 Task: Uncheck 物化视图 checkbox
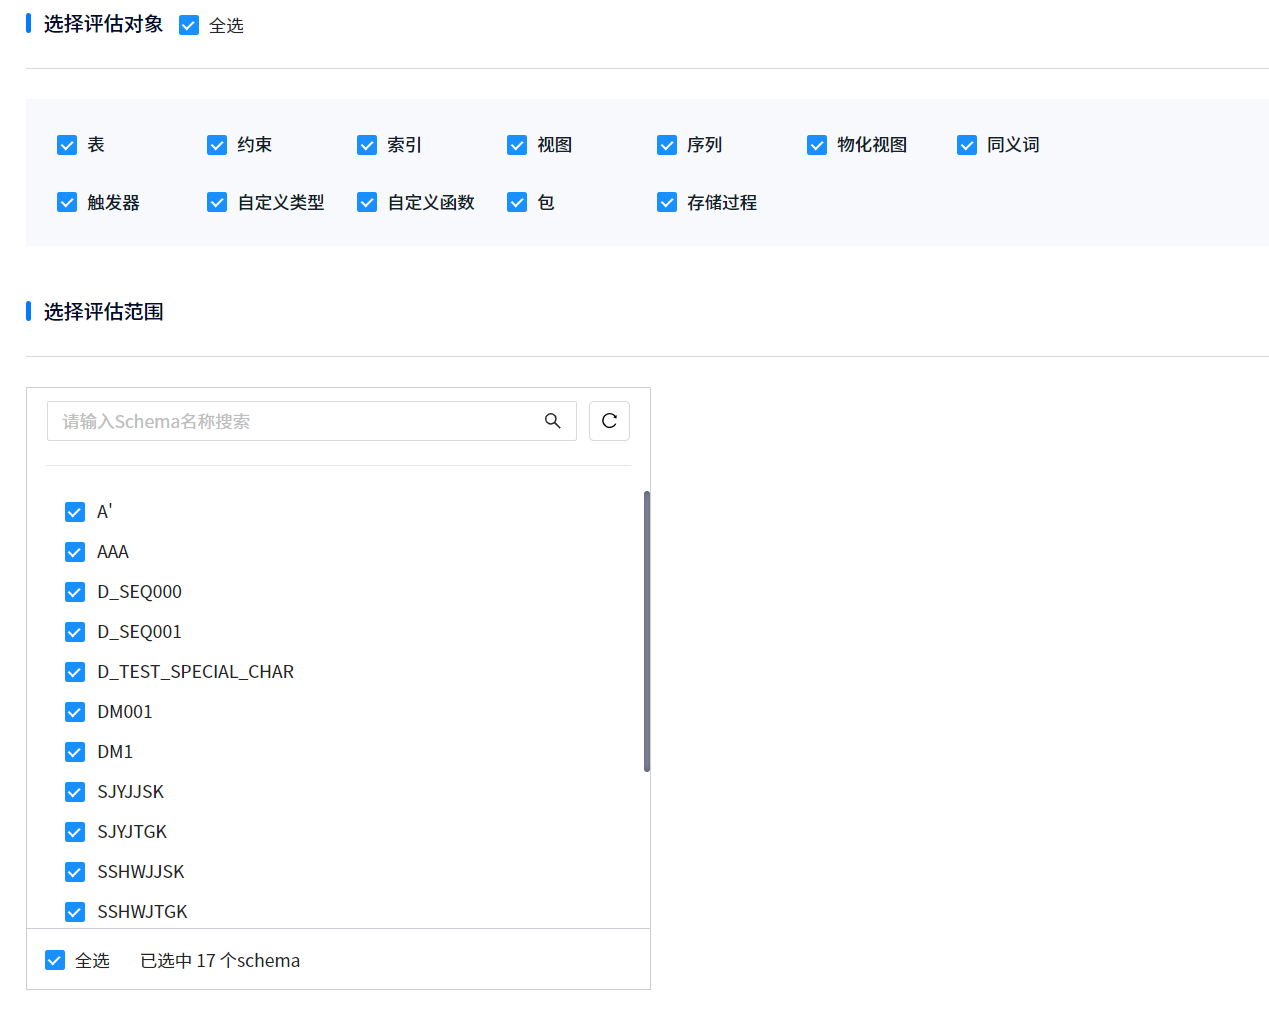tap(817, 145)
